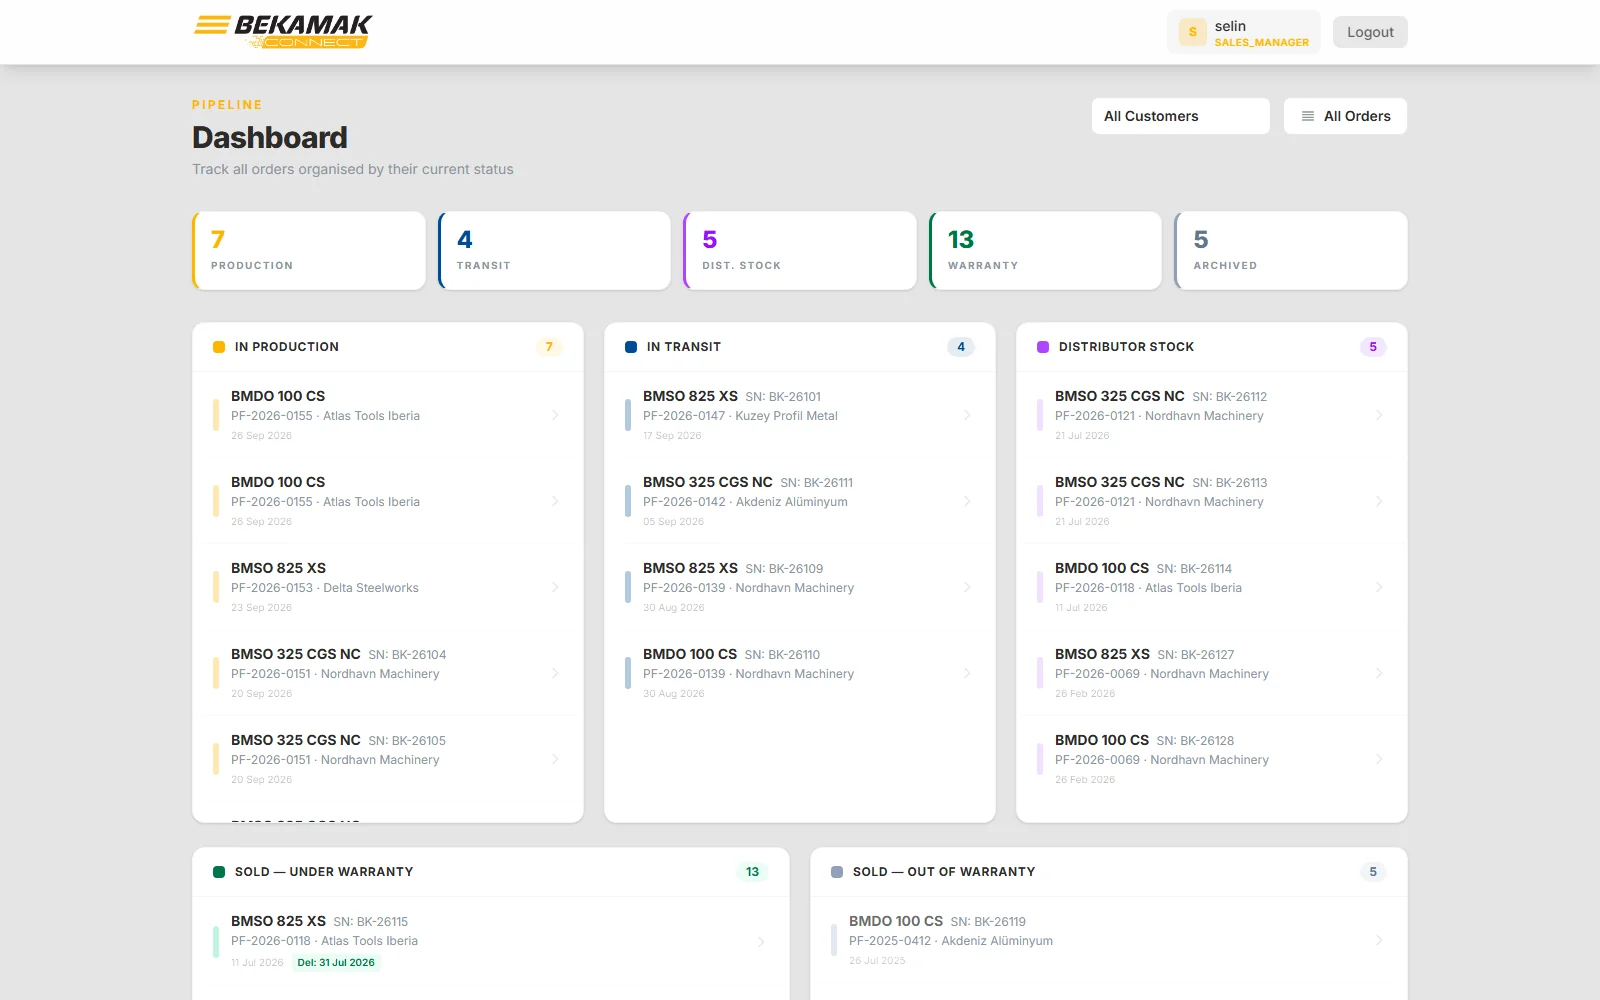This screenshot has width=1600, height=1000.
Task: Expand BMDO 100 CS BK-26114 chevron
Action: click(1379, 587)
